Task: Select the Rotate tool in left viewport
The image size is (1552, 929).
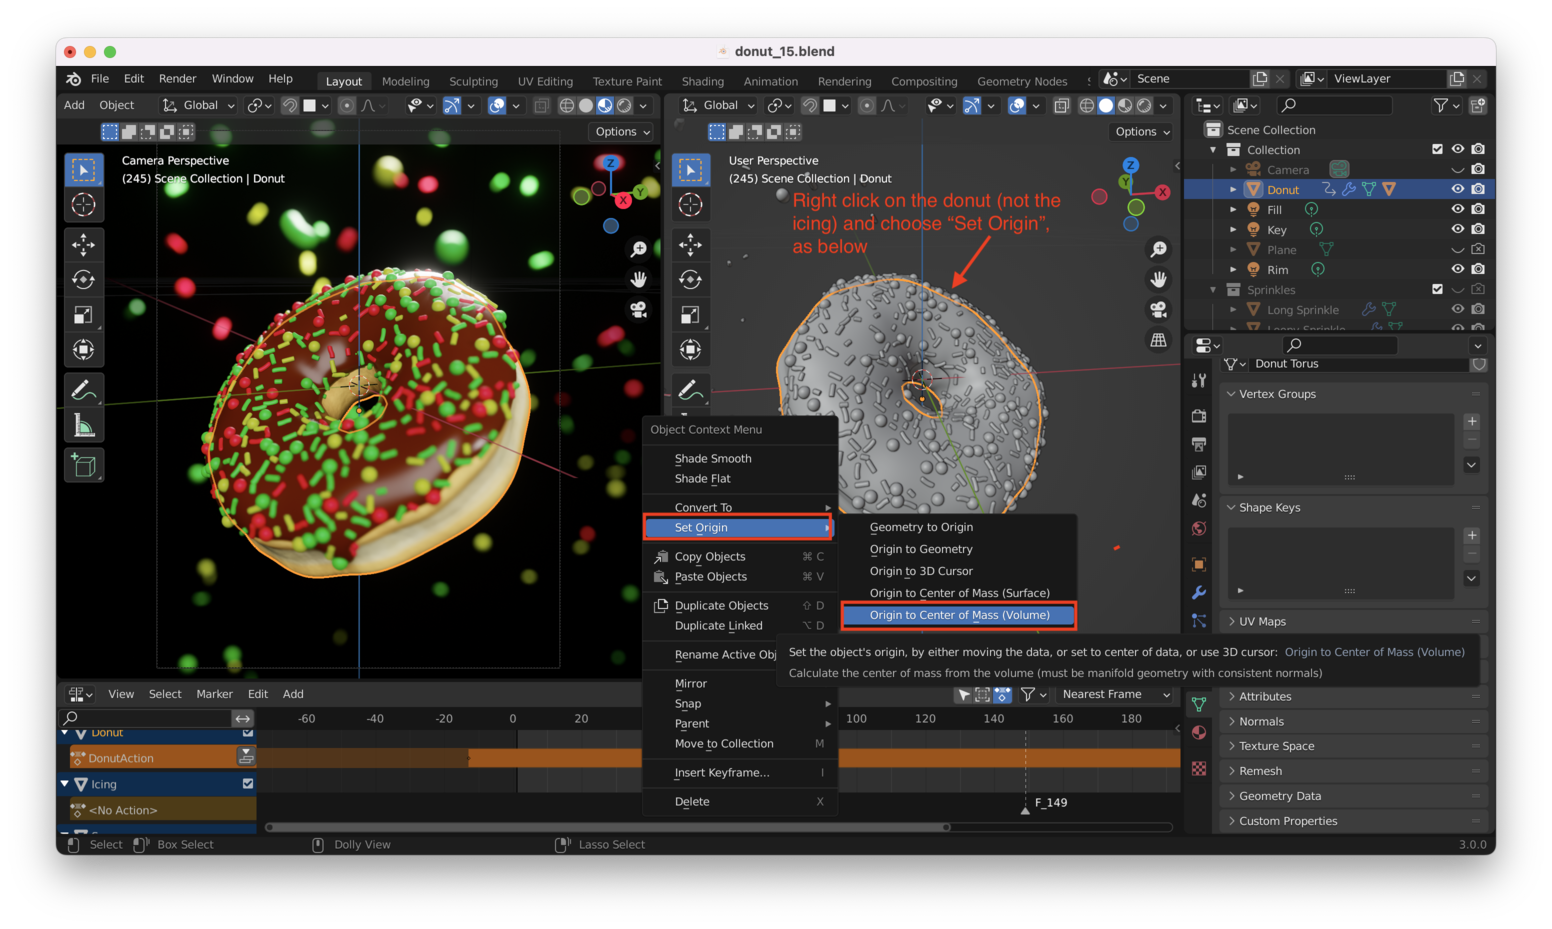Action: tap(84, 280)
